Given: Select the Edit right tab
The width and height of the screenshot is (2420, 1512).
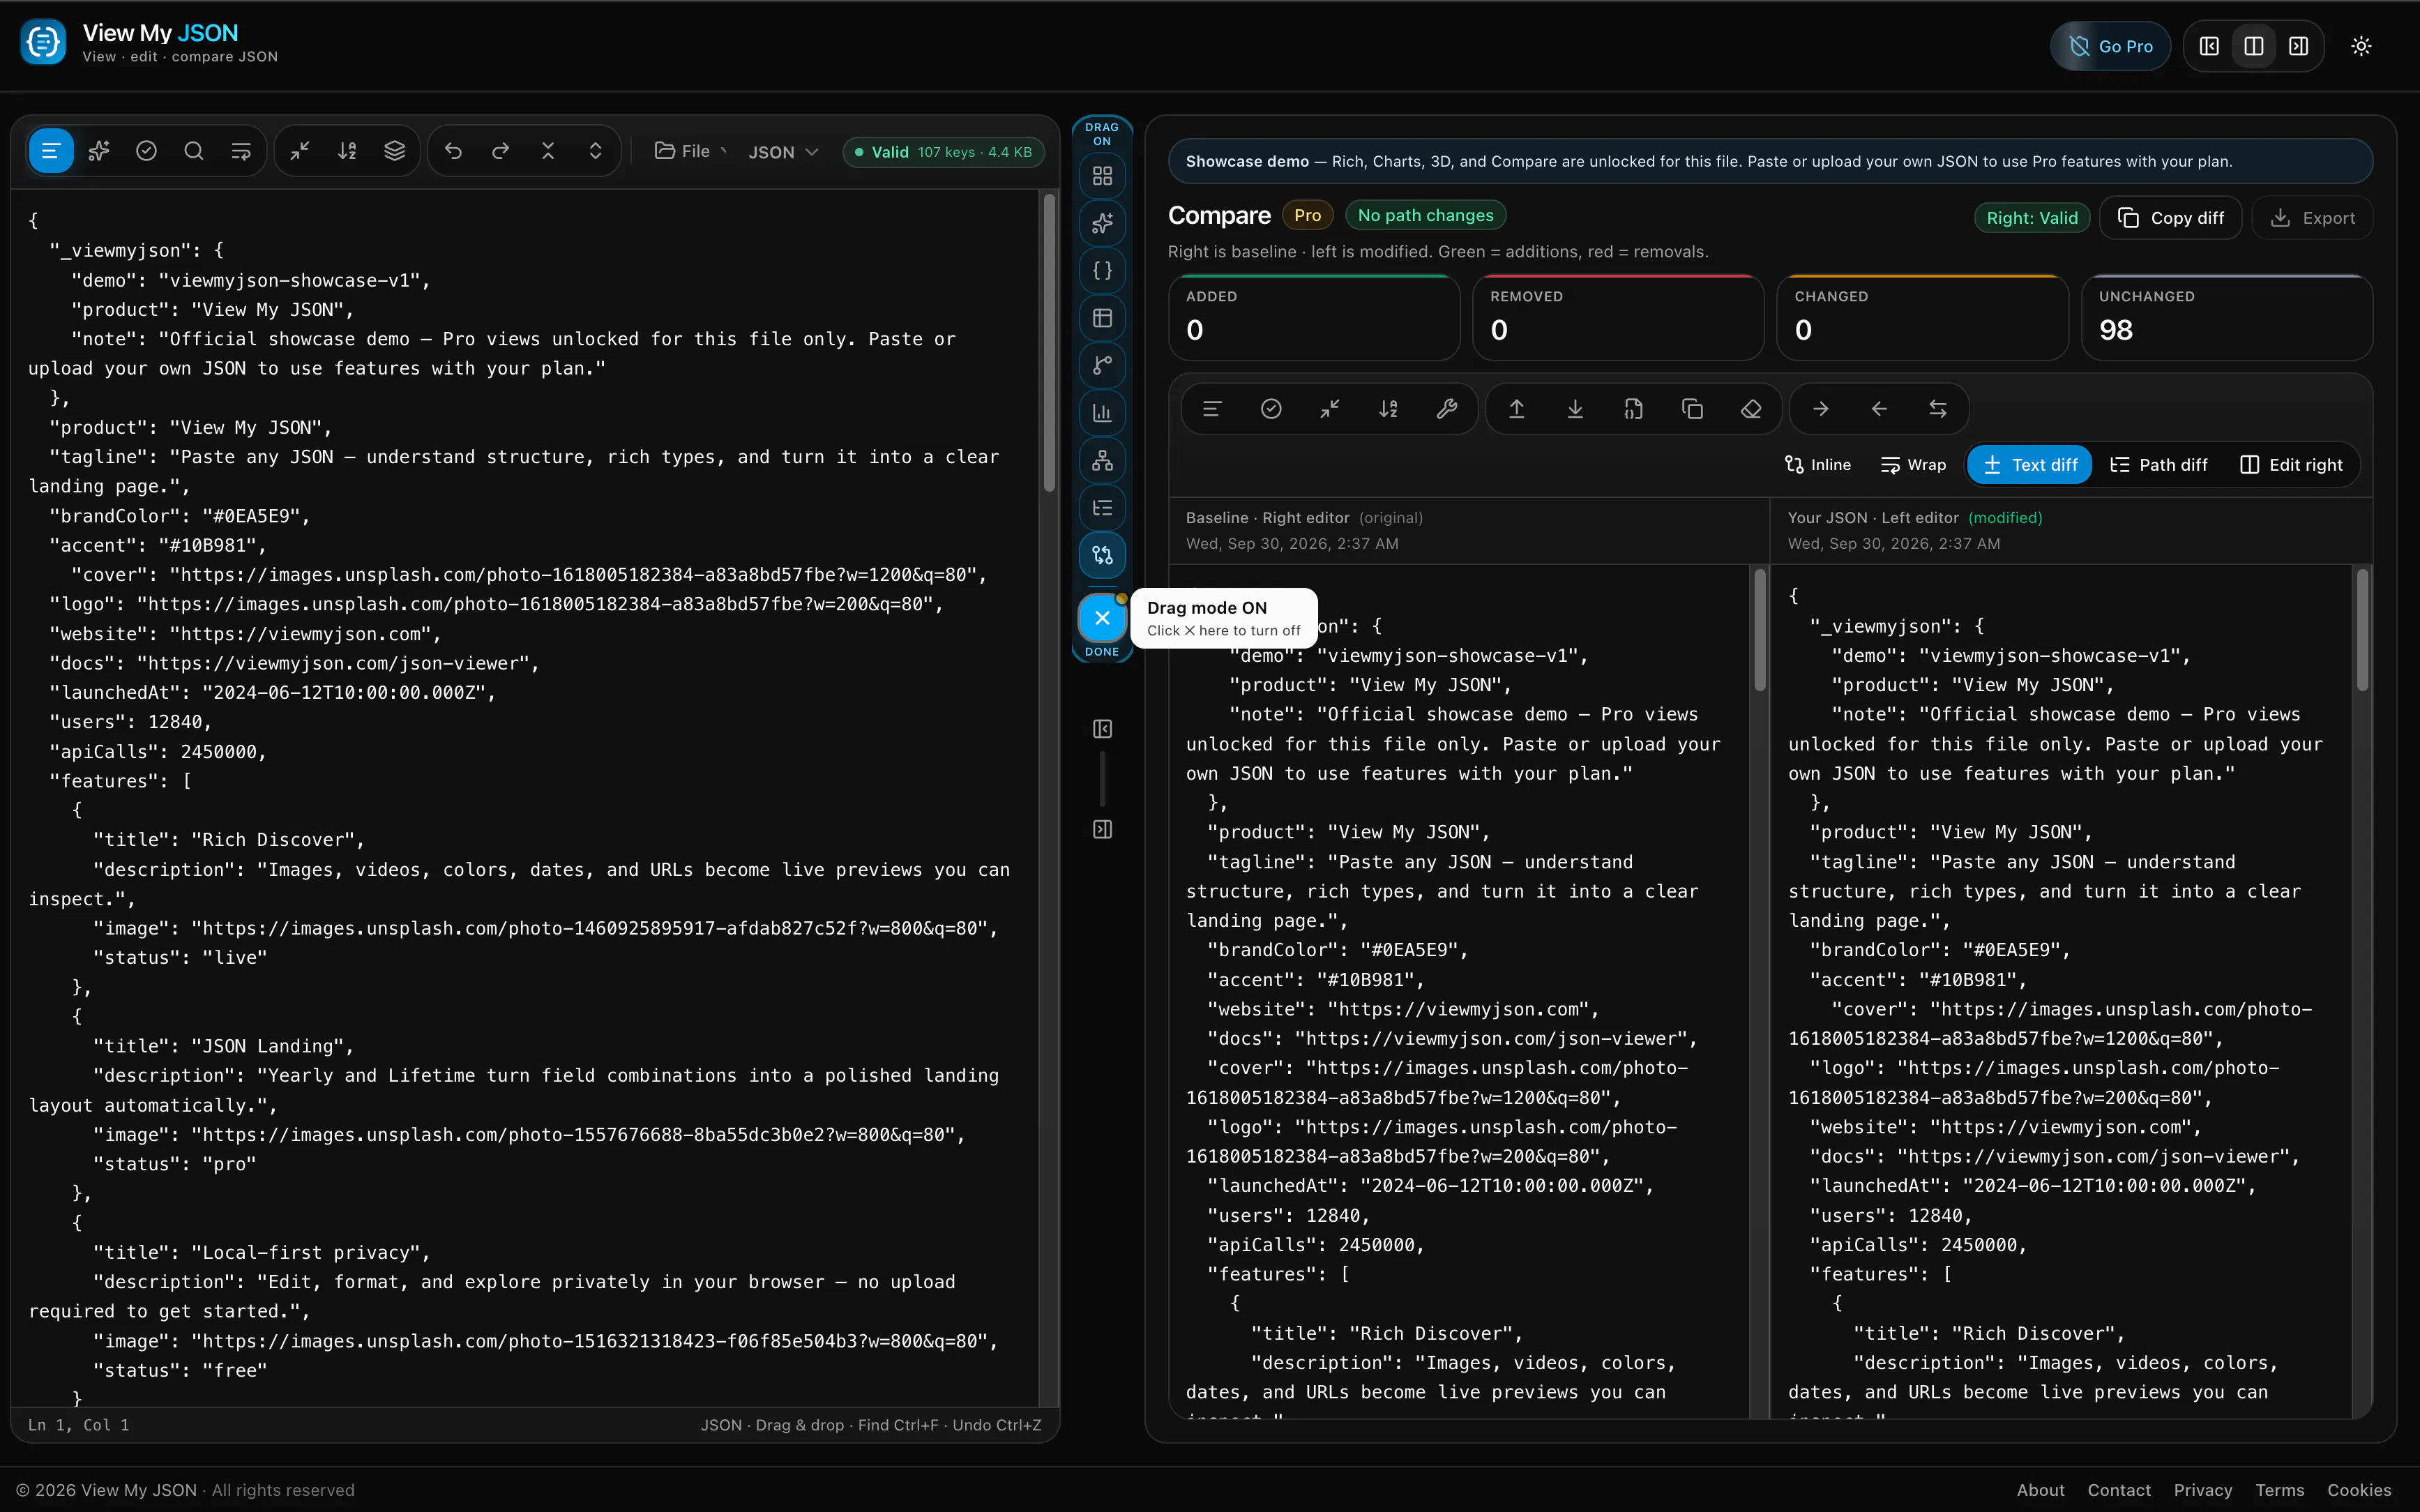Looking at the screenshot, I should click(2291, 465).
